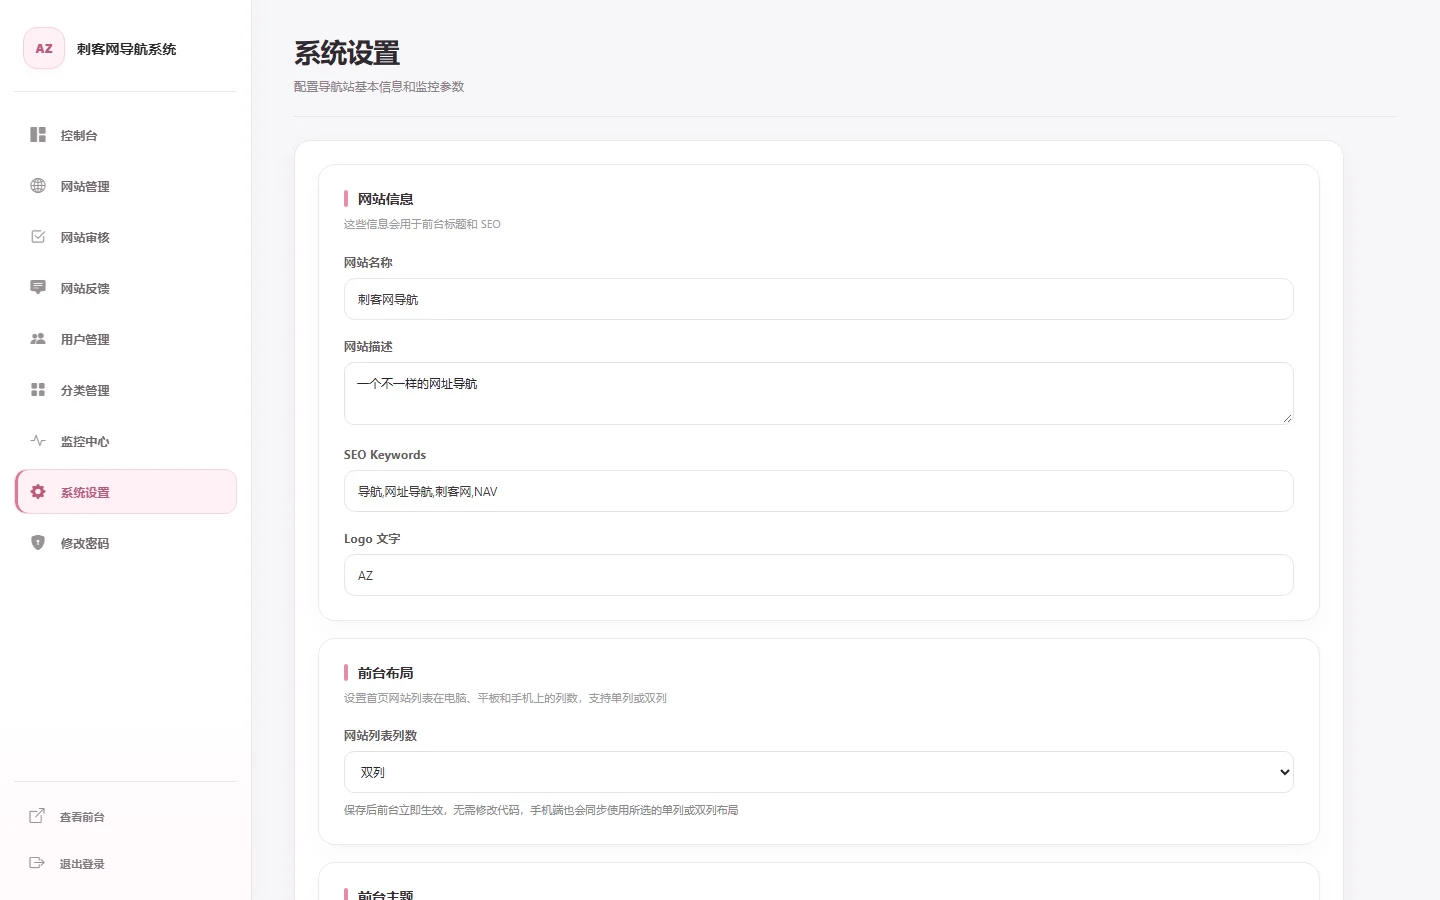Select the 系统设置 menu item
The height and width of the screenshot is (900, 1440).
(x=126, y=492)
